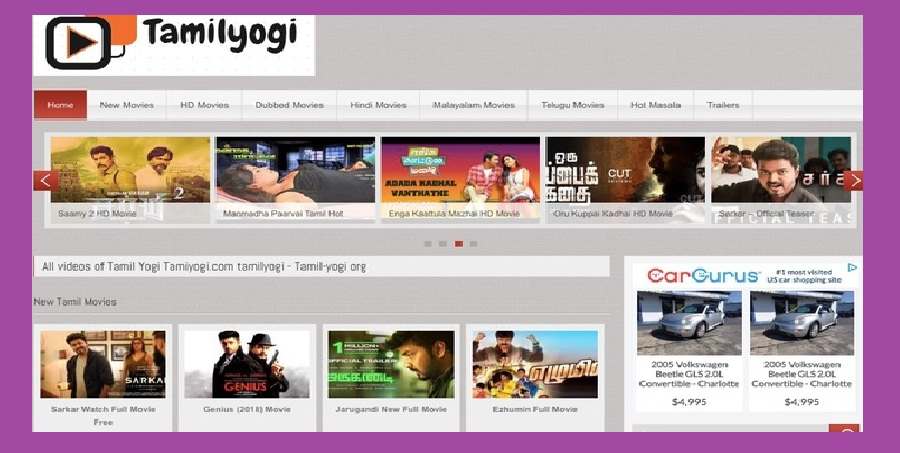This screenshot has width=900, height=453.
Task: Click the CarGurus ad logo
Action: pyautogui.click(x=703, y=276)
